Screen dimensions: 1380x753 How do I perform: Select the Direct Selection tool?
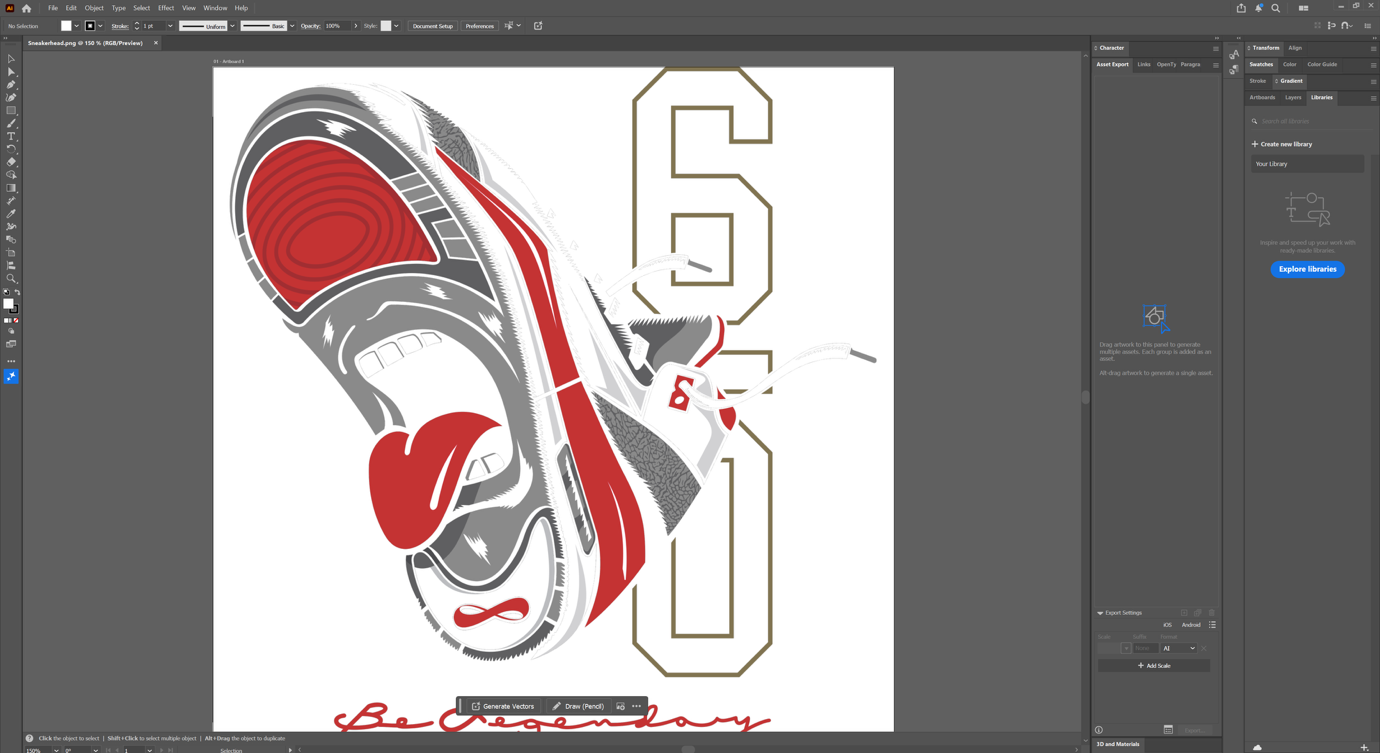click(x=11, y=72)
